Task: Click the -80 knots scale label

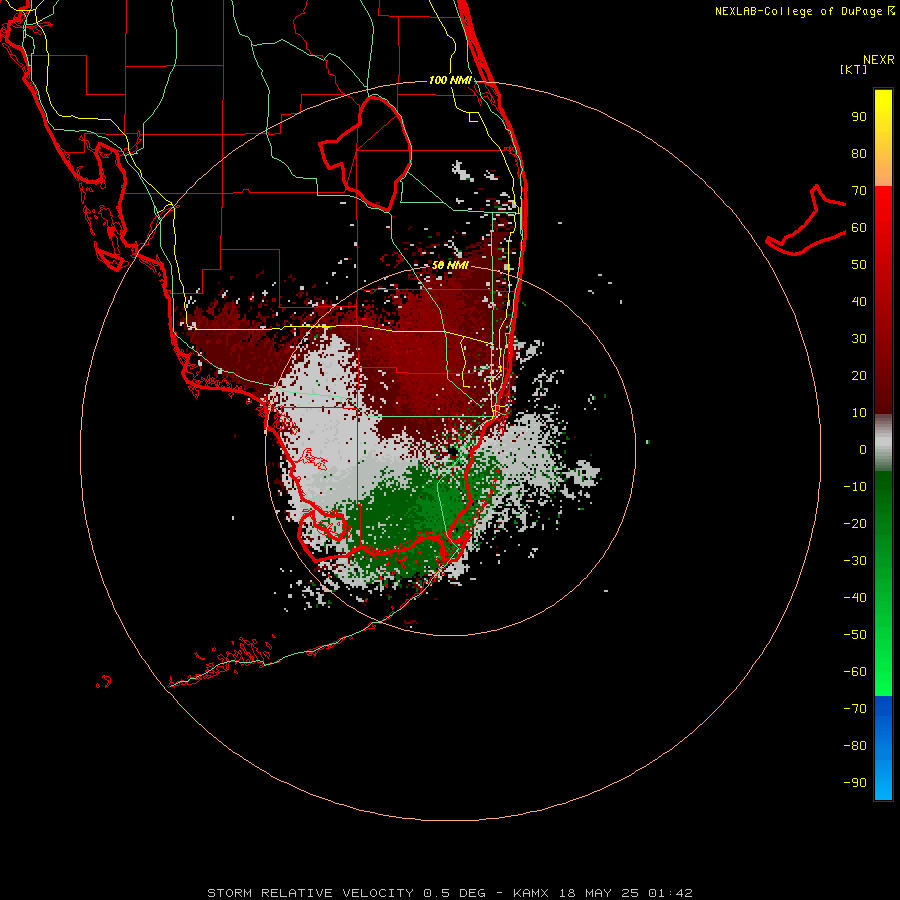Action: pyautogui.click(x=855, y=746)
